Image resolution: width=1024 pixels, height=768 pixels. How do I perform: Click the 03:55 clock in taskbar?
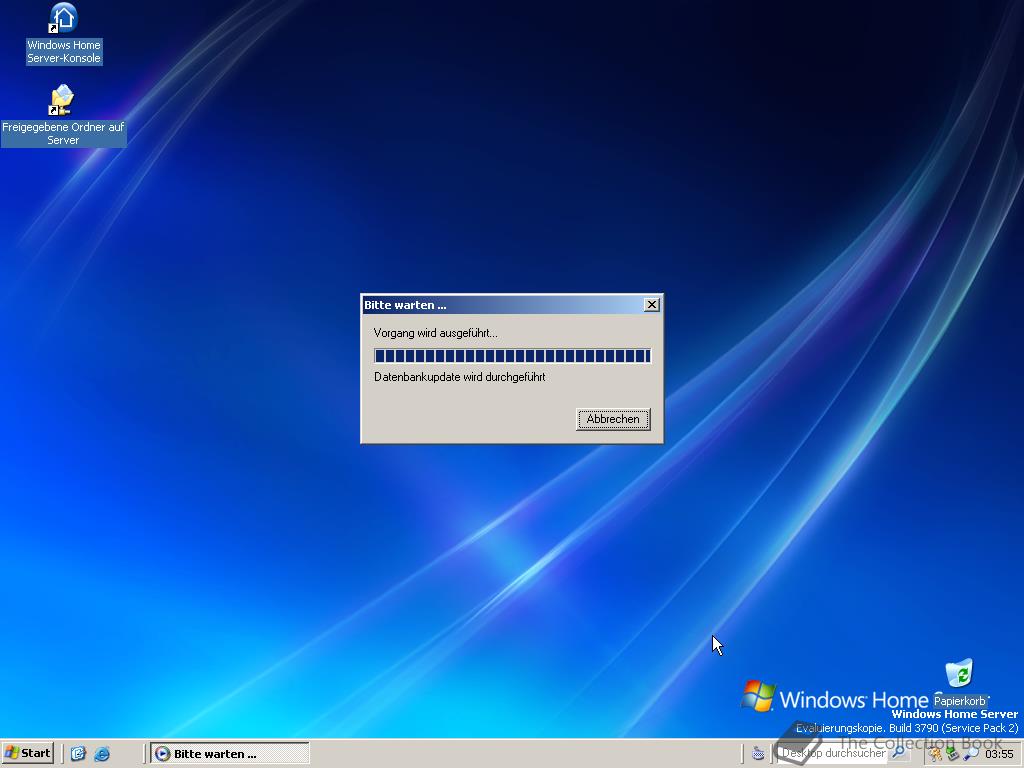click(999, 754)
